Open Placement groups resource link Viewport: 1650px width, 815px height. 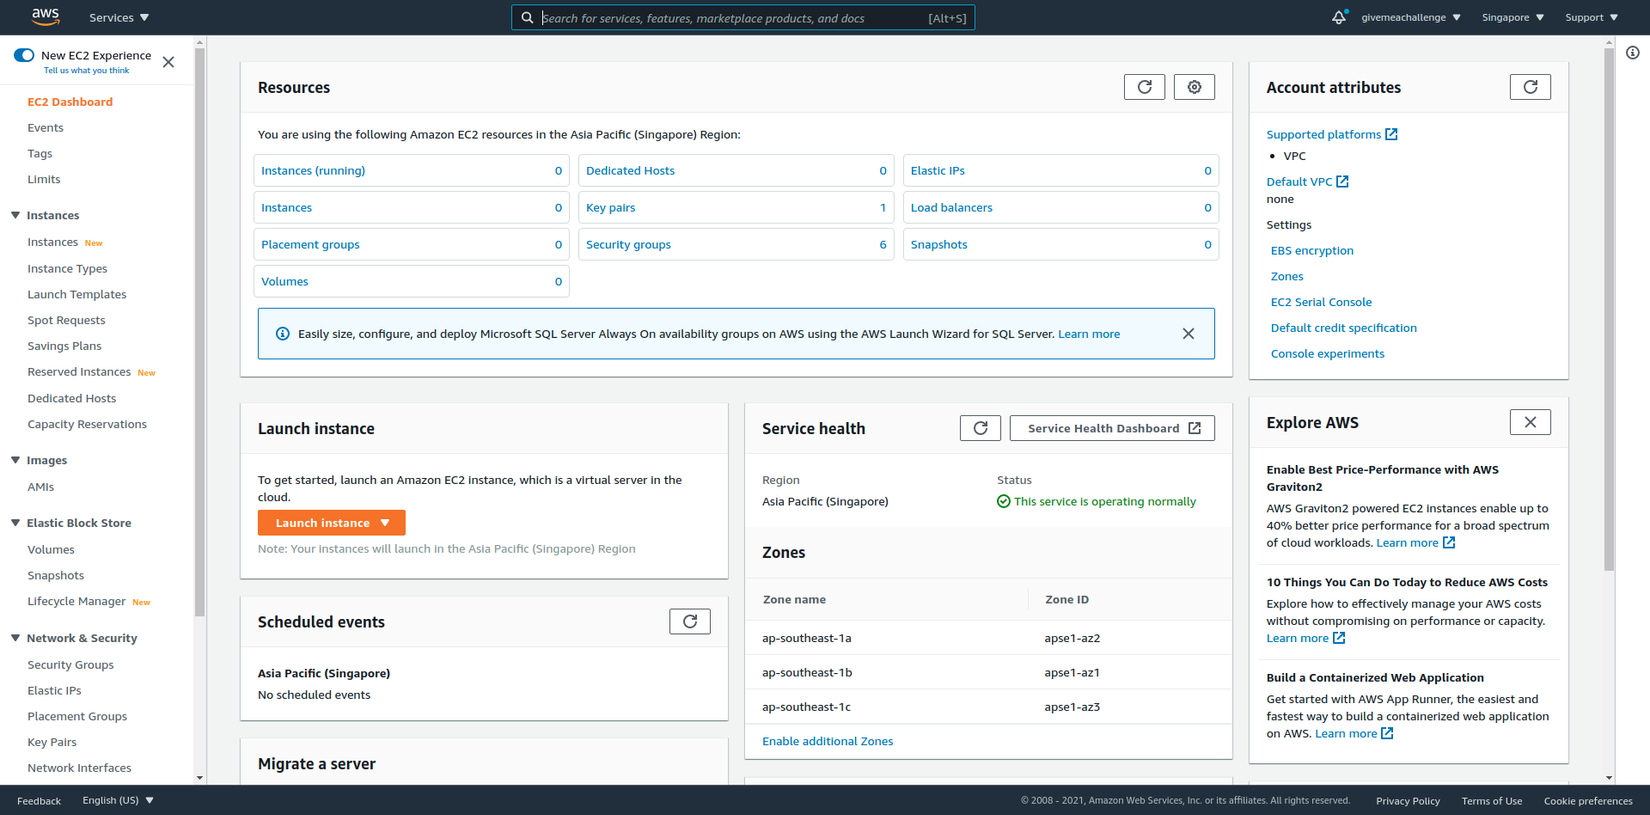[x=310, y=245]
